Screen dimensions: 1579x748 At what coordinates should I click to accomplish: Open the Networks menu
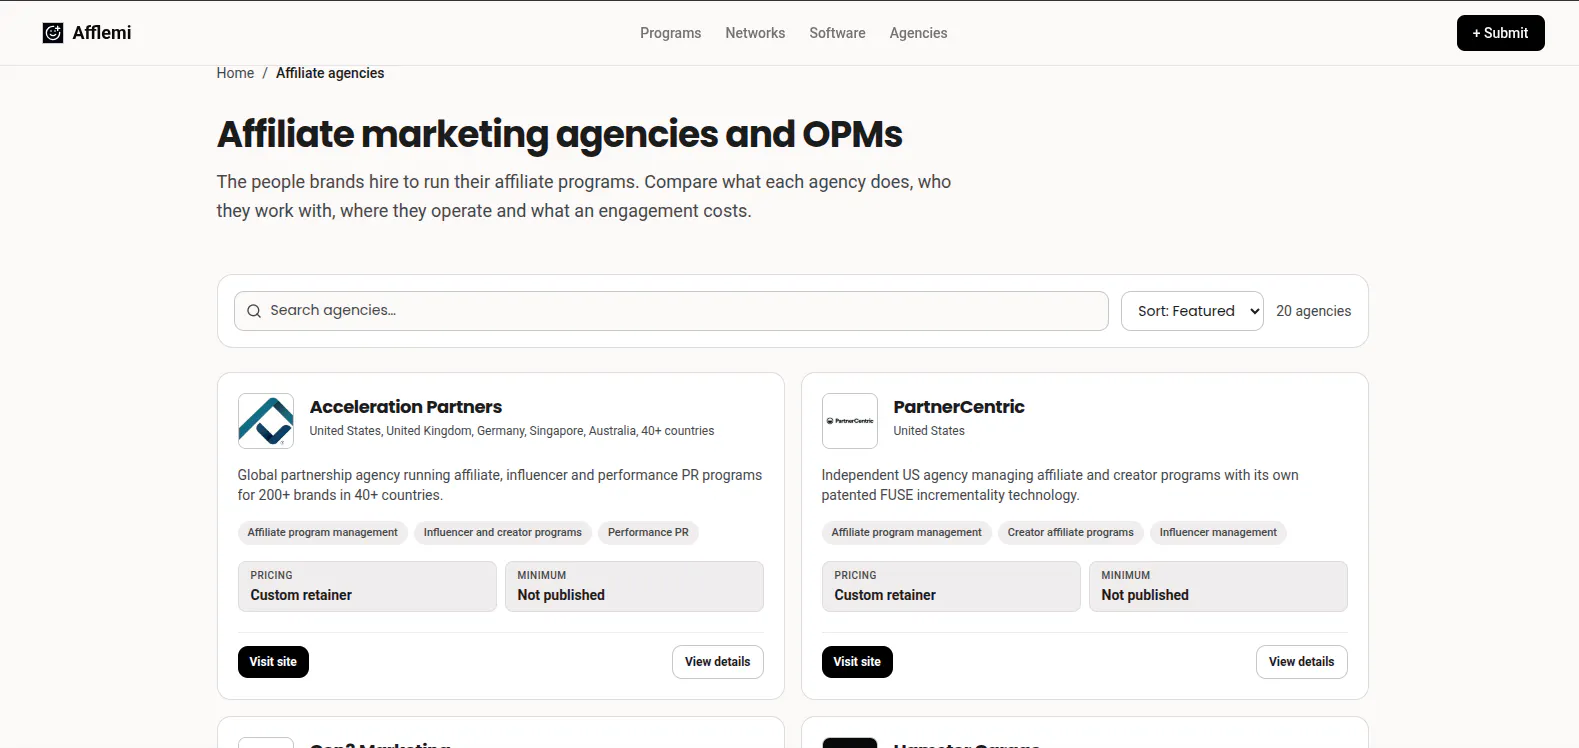(x=755, y=33)
